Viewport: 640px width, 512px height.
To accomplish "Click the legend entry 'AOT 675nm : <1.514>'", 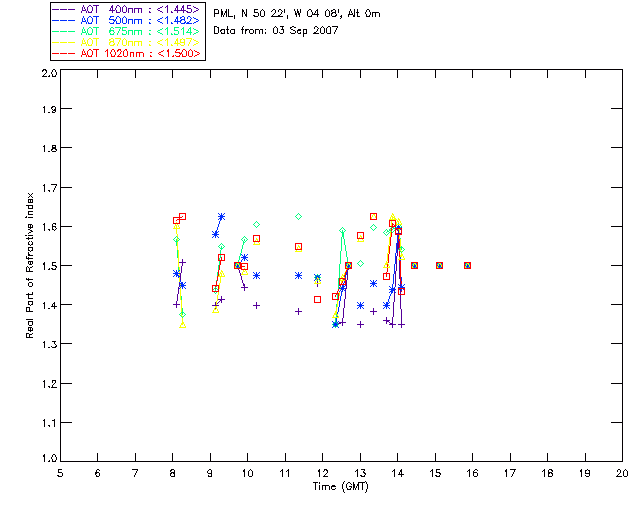I will 127,31.
